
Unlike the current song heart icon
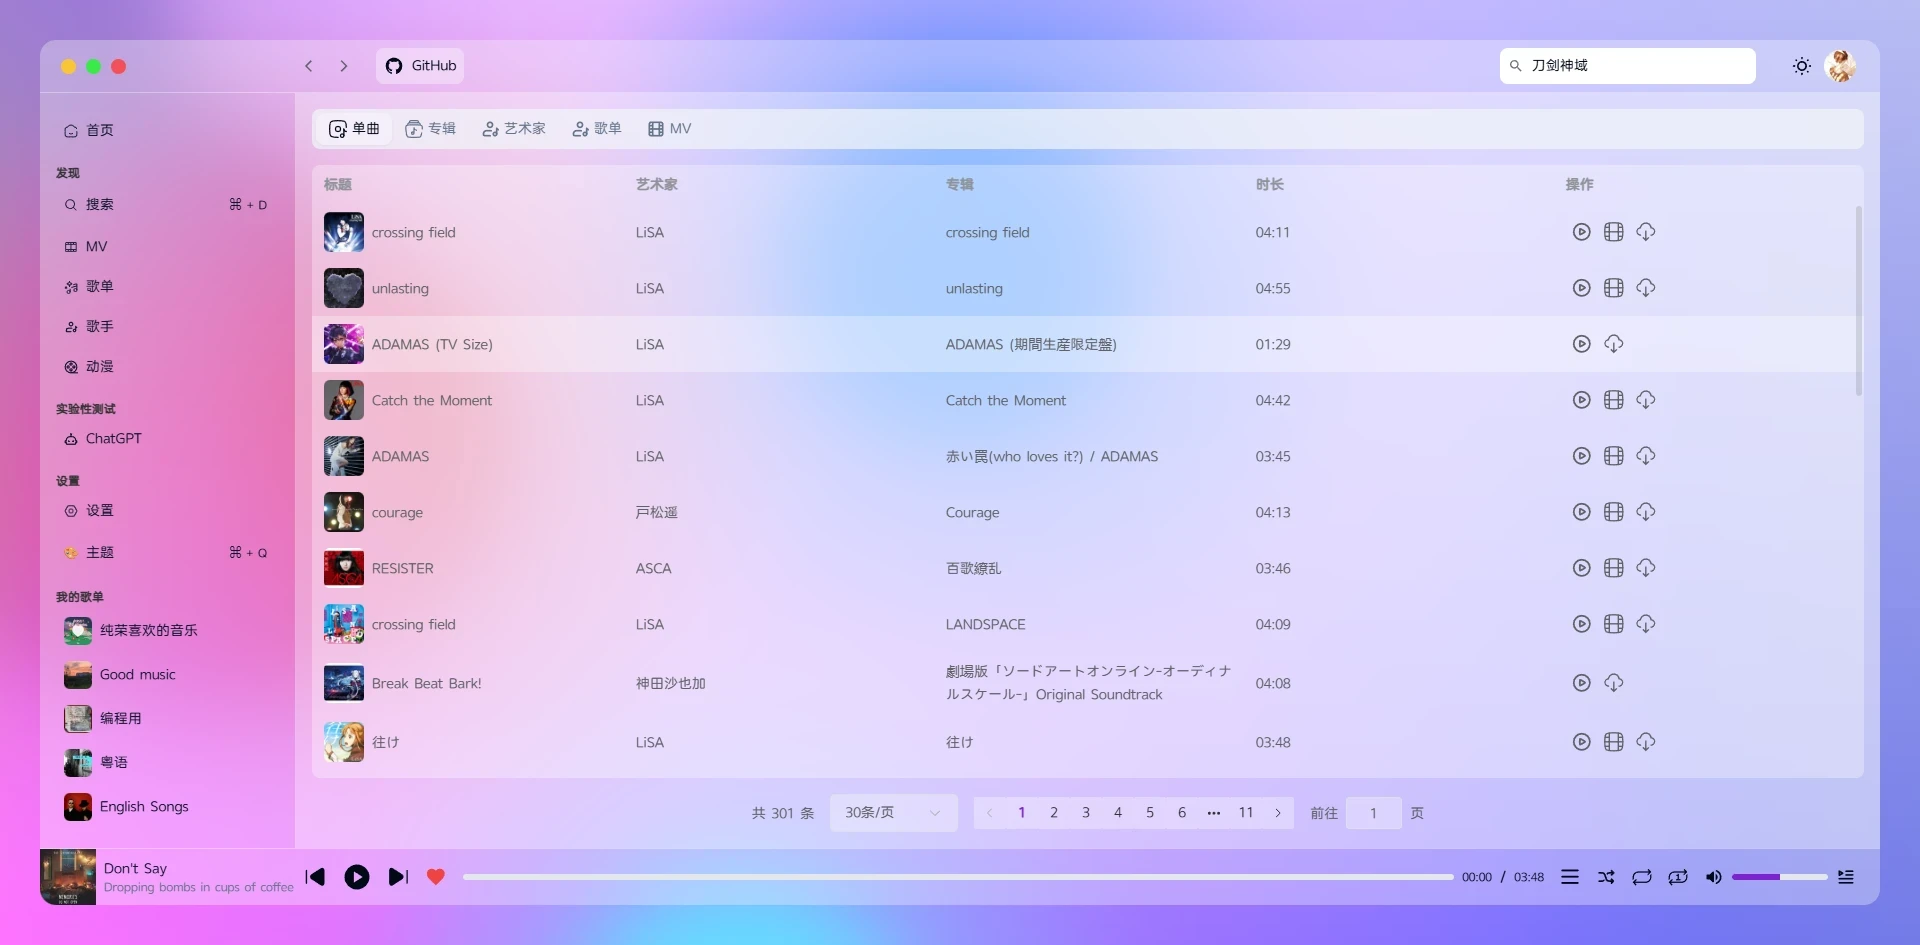pyautogui.click(x=435, y=877)
